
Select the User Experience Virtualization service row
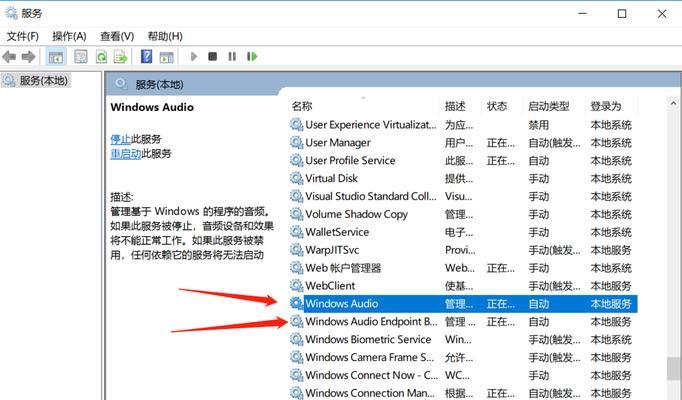[463, 125]
